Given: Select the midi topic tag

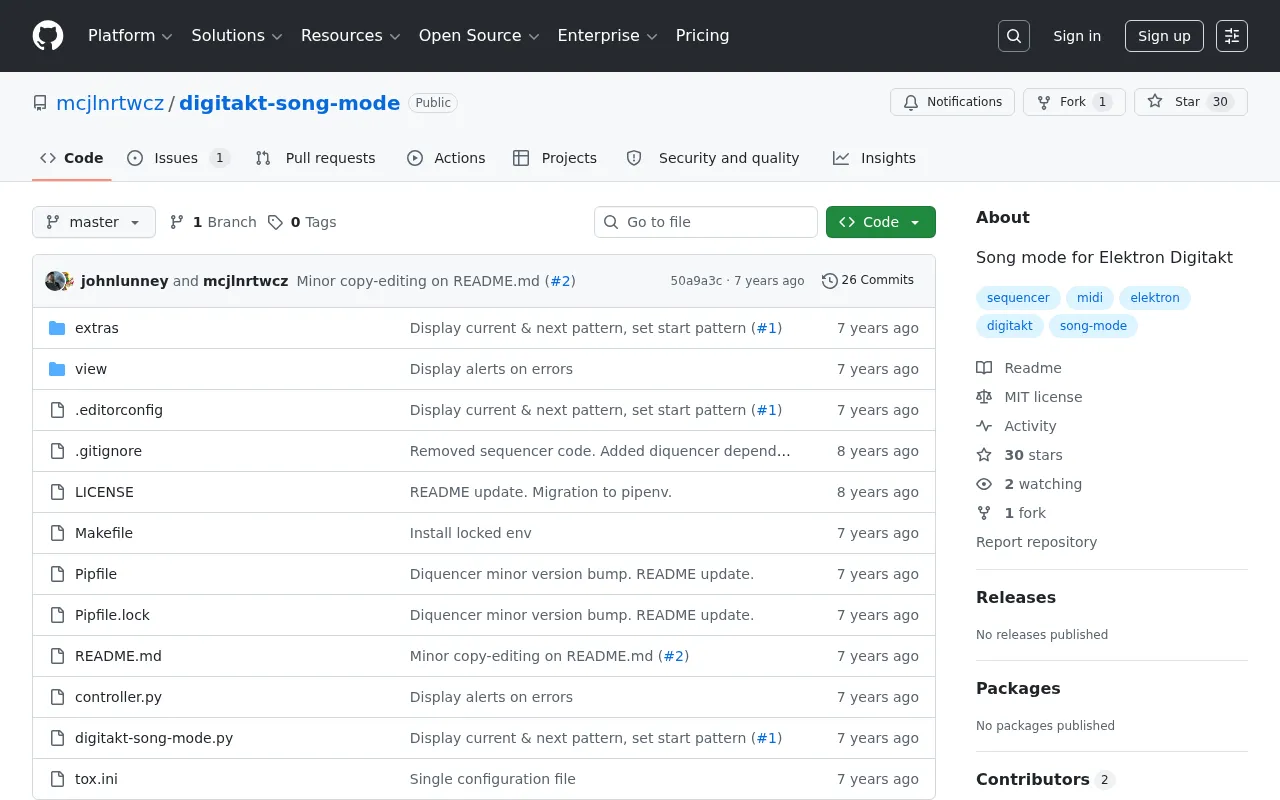Looking at the screenshot, I should coord(1090,298).
